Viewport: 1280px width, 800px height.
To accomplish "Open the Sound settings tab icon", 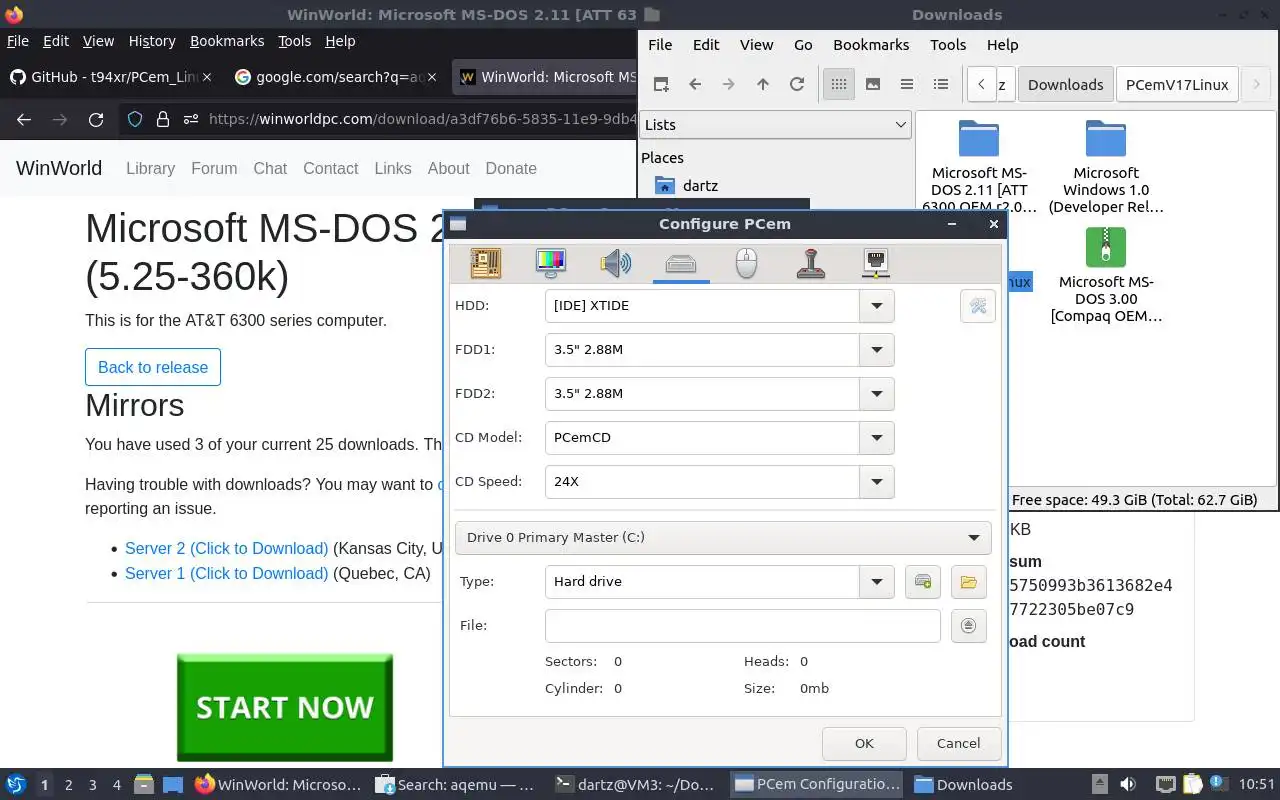I will pos(616,263).
